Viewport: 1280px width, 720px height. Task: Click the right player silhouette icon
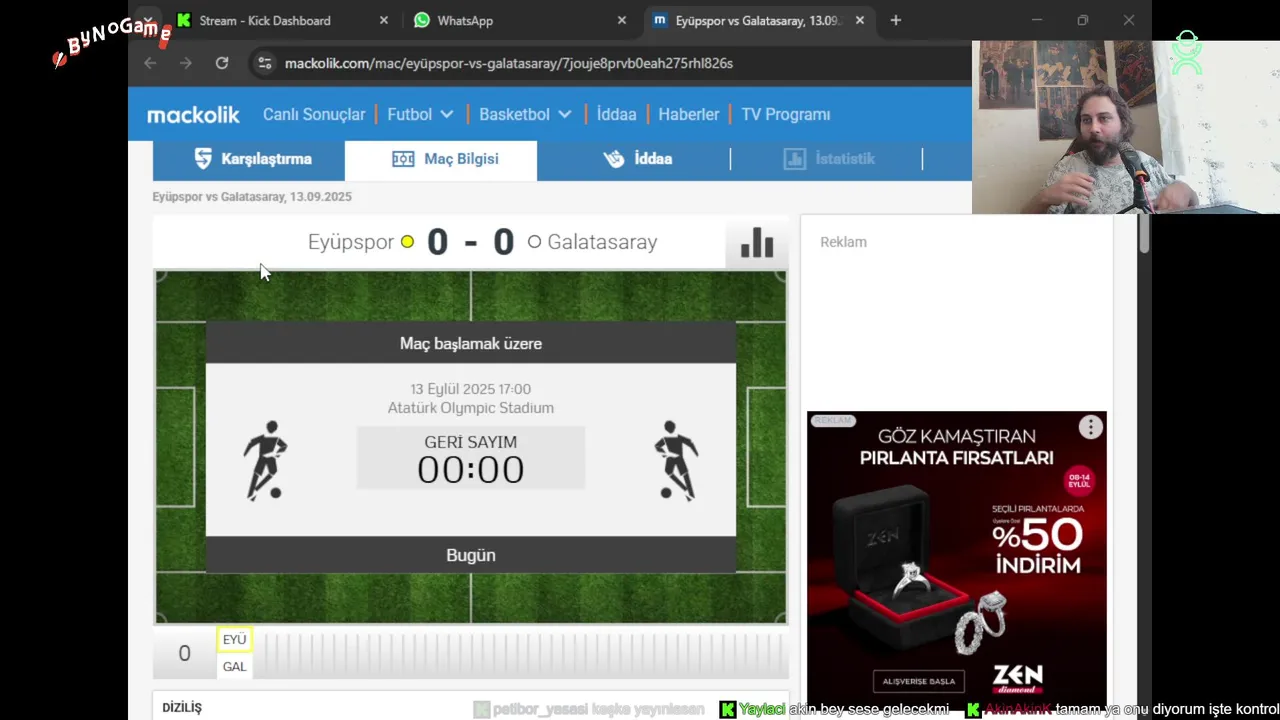coord(676,460)
